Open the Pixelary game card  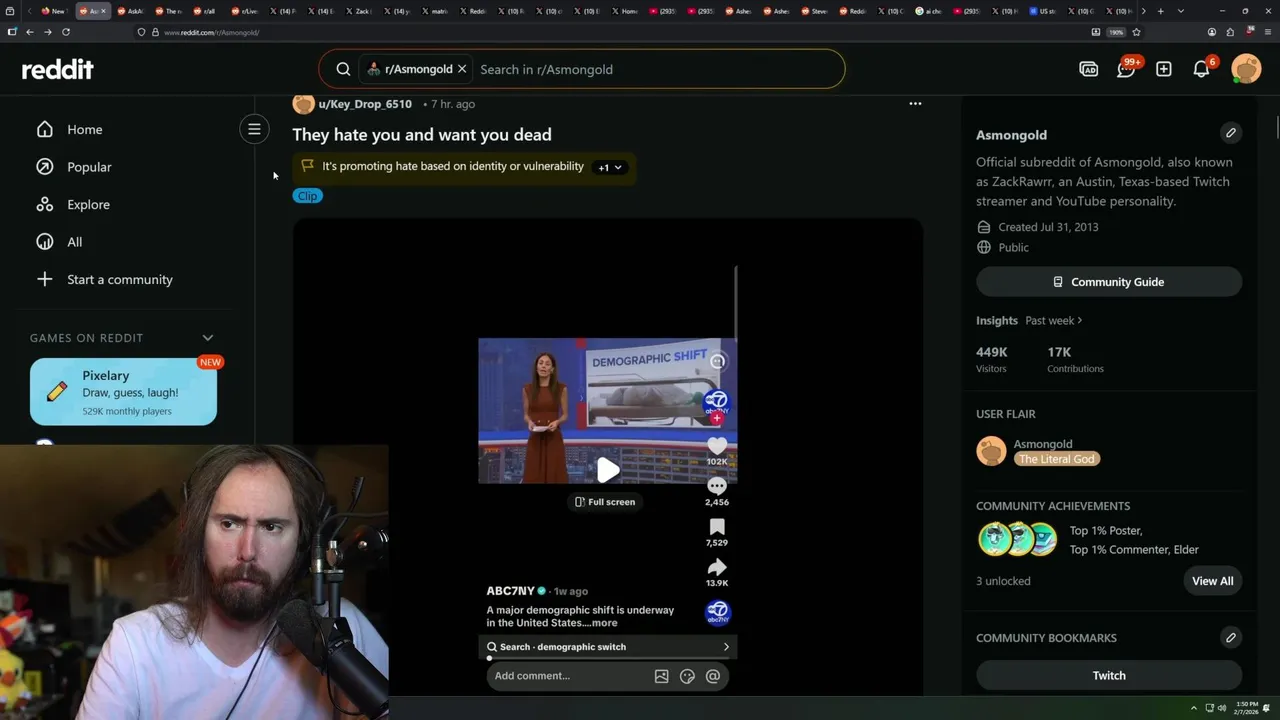pyautogui.click(x=123, y=392)
